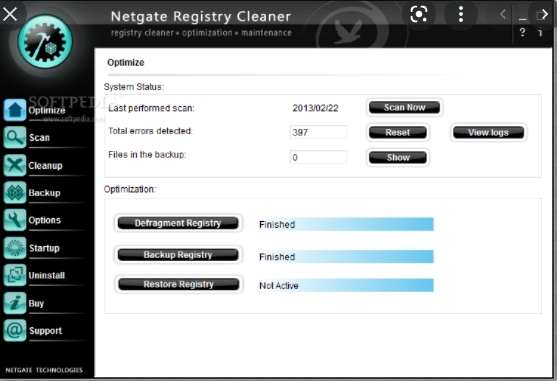Screen dimensions: 557x381
Task: Open the Optimize menu label
Action: pyautogui.click(x=47, y=110)
